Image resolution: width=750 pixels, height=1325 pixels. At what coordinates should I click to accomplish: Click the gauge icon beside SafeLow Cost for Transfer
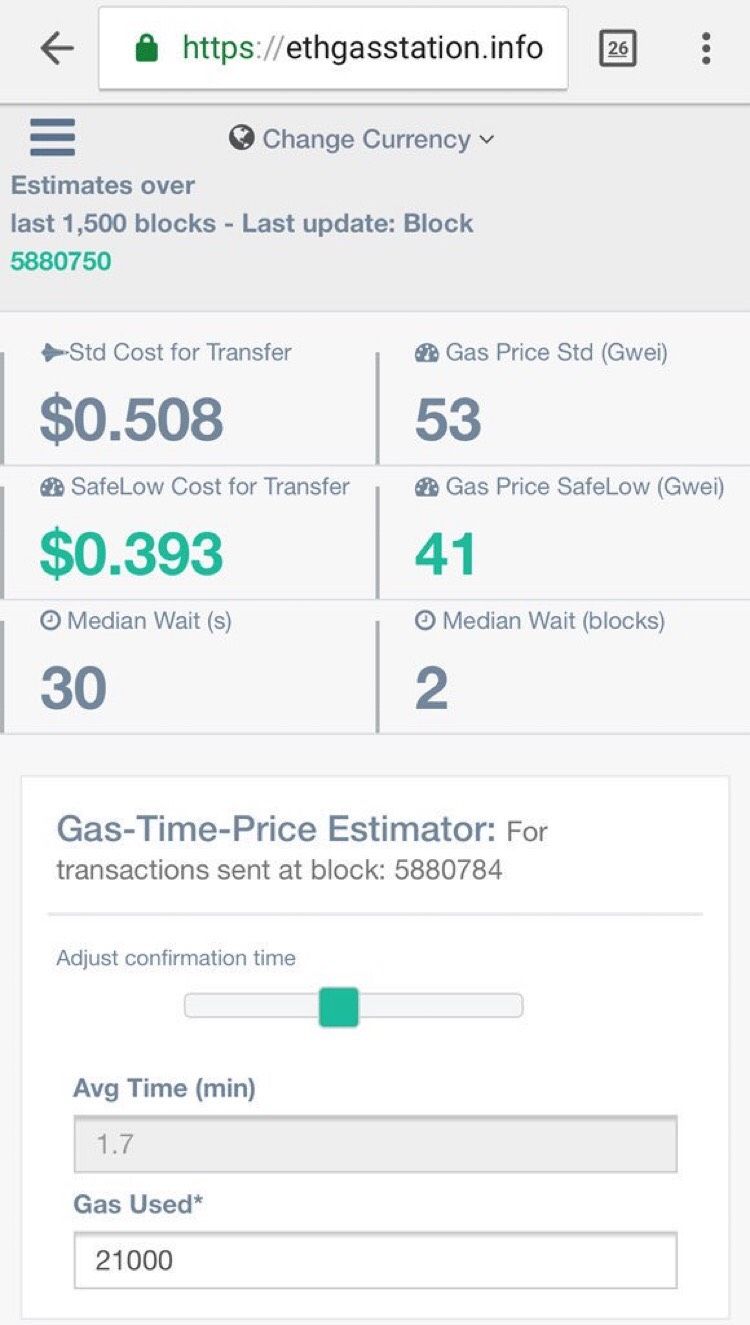coord(52,487)
